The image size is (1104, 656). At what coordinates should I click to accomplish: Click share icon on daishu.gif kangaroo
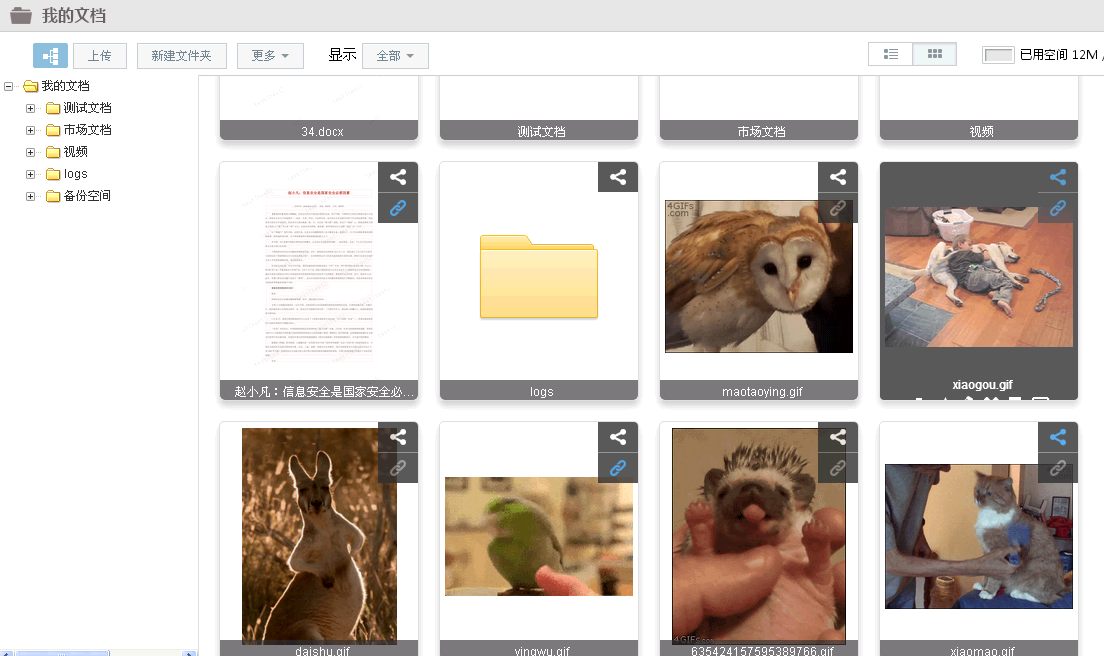(398, 437)
